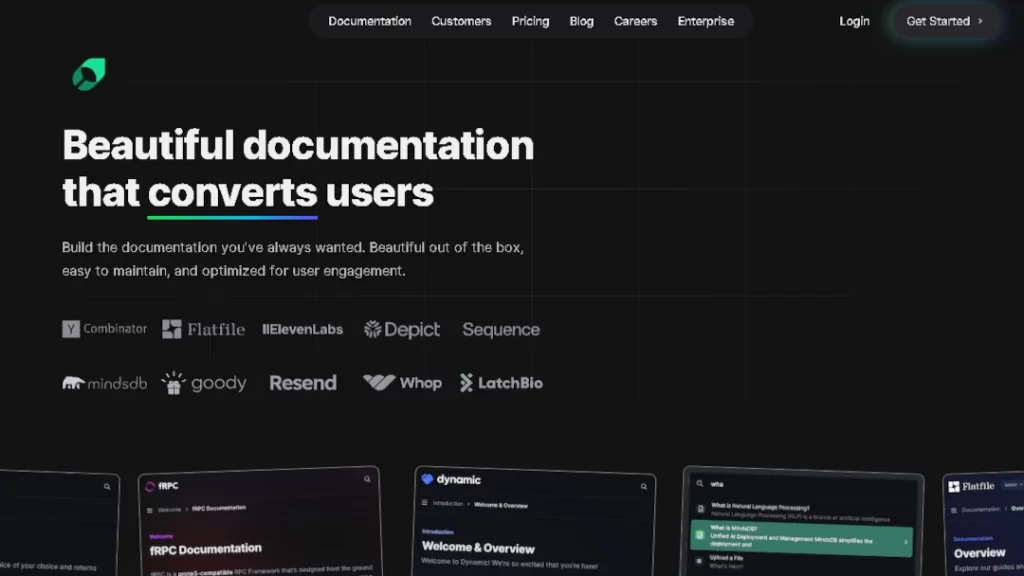Click the hamburger menu icon in fRPC card
This screenshot has width=1024, height=576.
[150, 510]
